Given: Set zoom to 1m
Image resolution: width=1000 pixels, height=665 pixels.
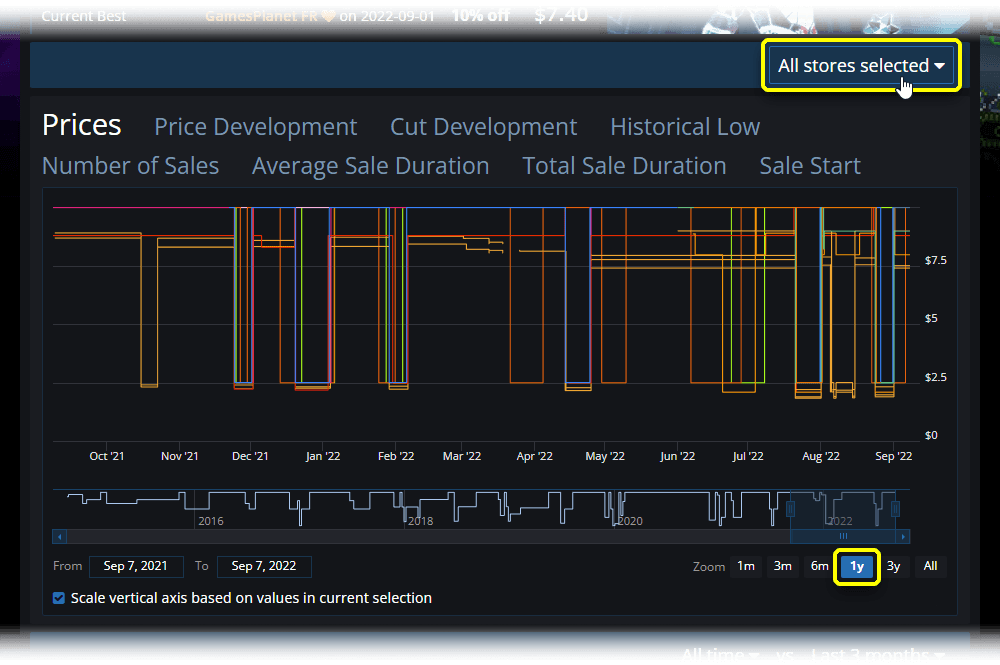Looking at the screenshot, I should (x=746, y=566).
